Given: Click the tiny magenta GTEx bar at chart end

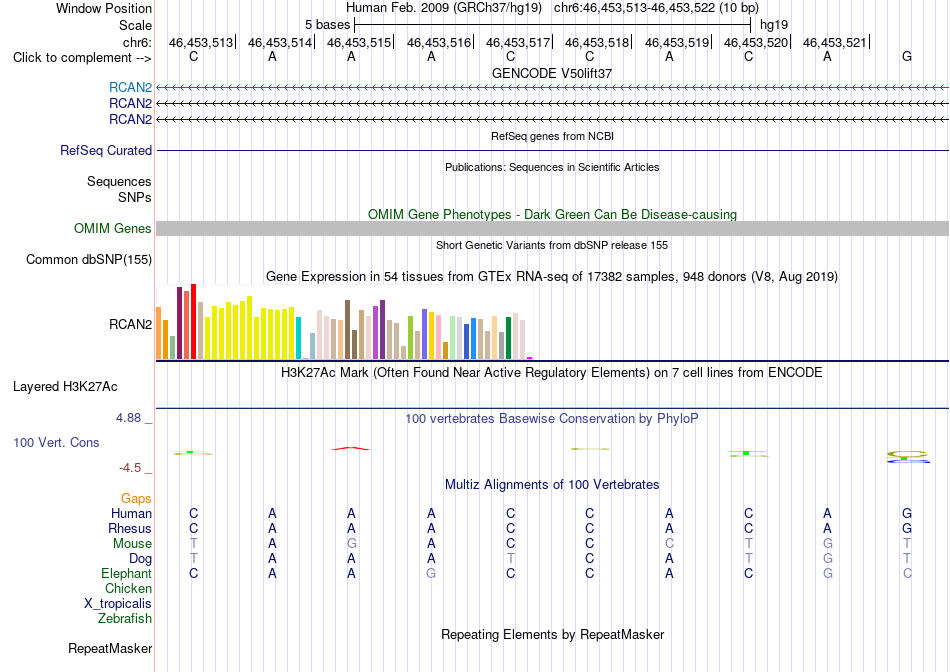Looking at the screenshot, I should [530, 358].
